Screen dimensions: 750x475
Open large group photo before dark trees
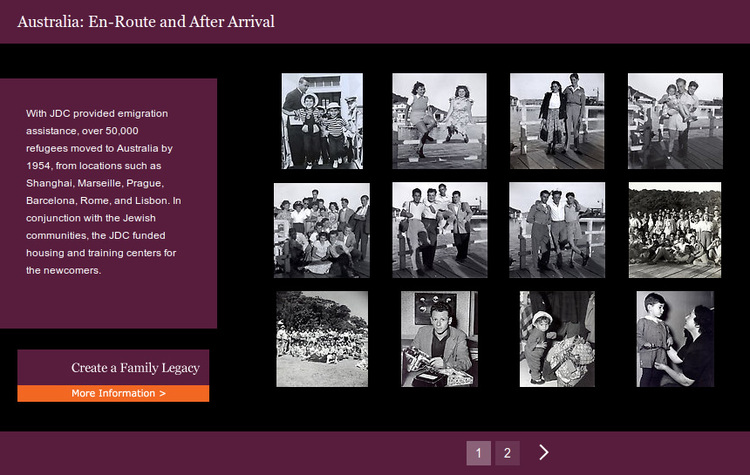(x=675, y=230)
